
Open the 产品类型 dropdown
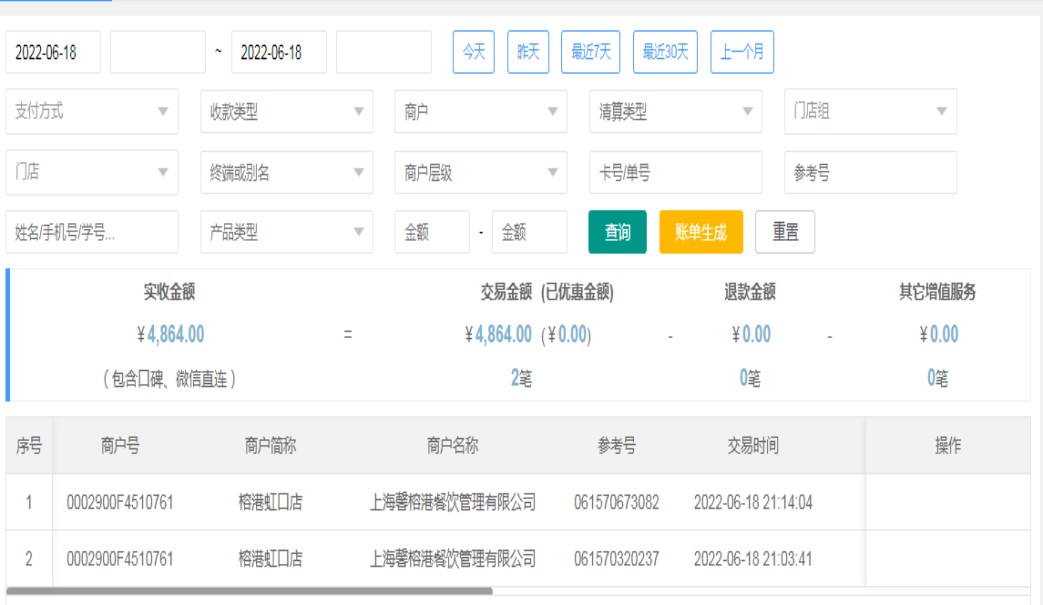[x=286, y=232]
